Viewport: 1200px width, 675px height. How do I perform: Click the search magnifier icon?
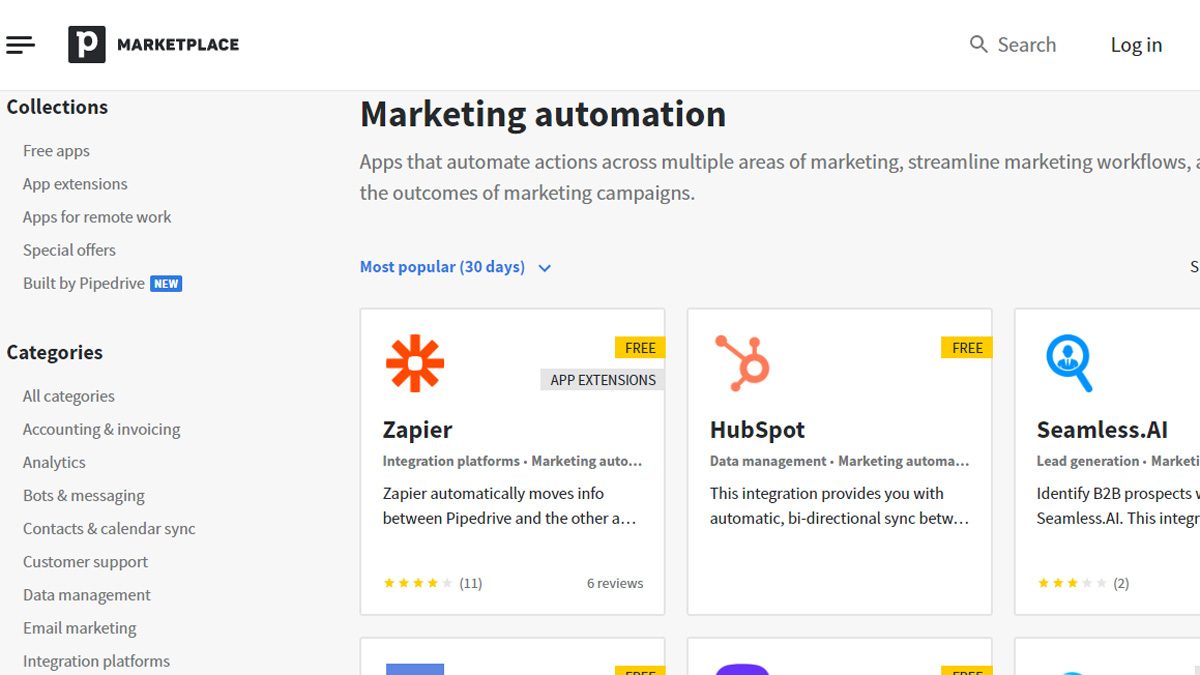(x=977, y=44)
